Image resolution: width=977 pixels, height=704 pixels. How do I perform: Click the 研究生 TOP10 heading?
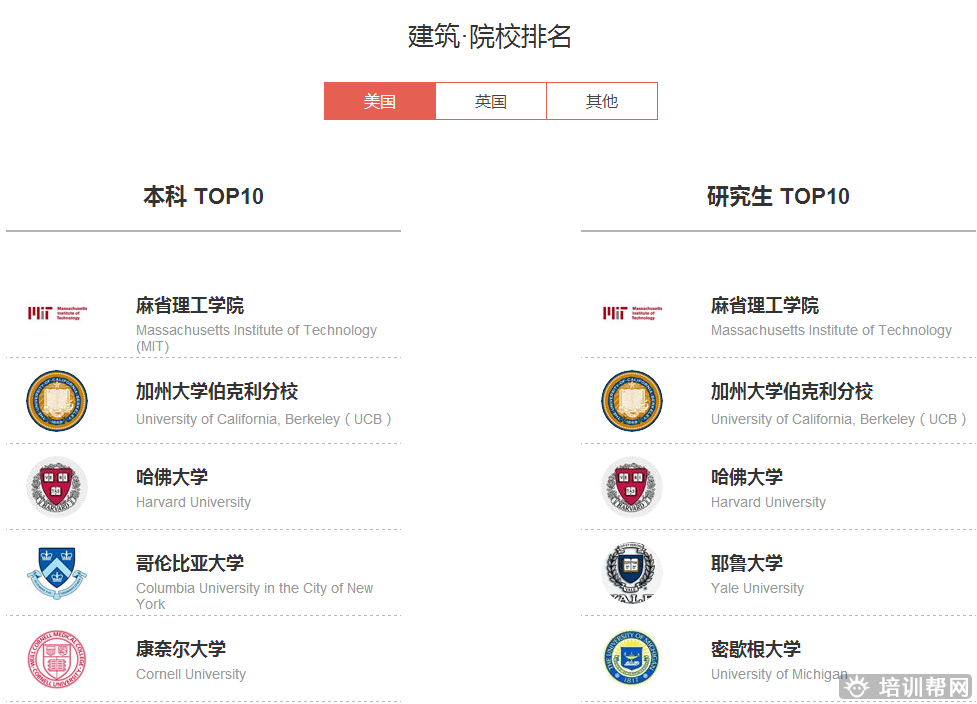(x=778, y=196)
